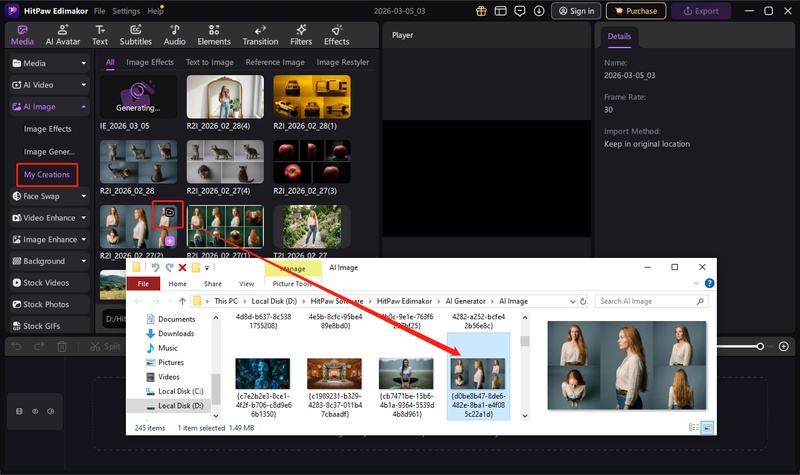The image size is (800, 475).
Task: Switch to the Text to Image tab
Action: (209, 62)
